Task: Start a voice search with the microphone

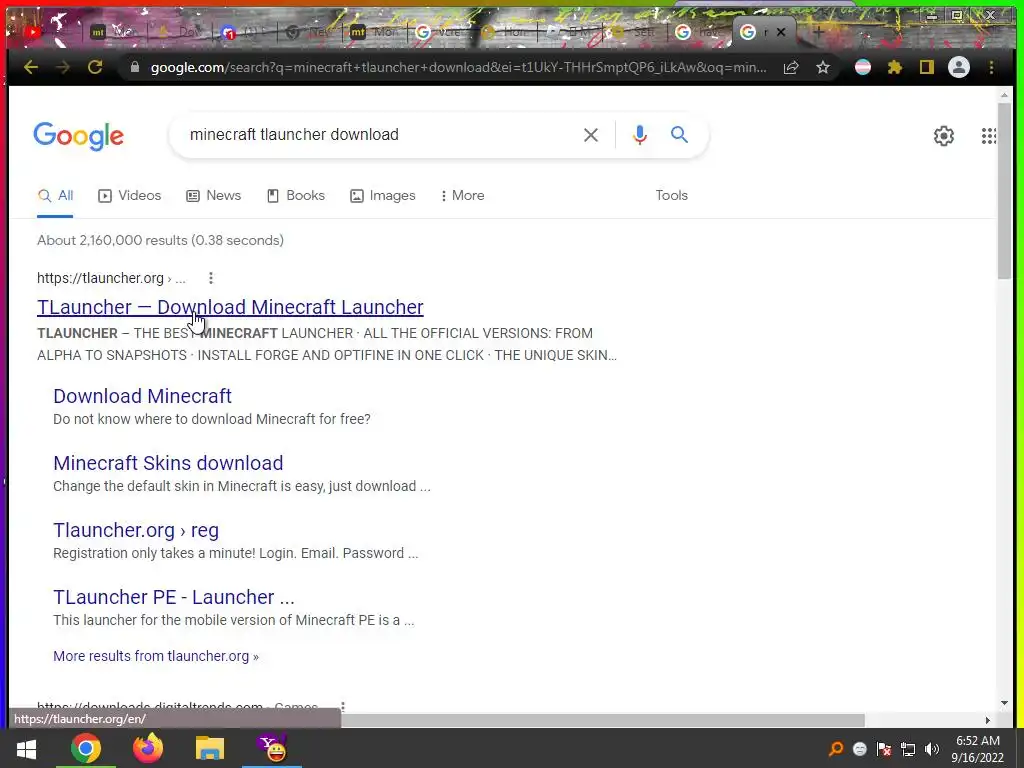Action: click(640, 135)
